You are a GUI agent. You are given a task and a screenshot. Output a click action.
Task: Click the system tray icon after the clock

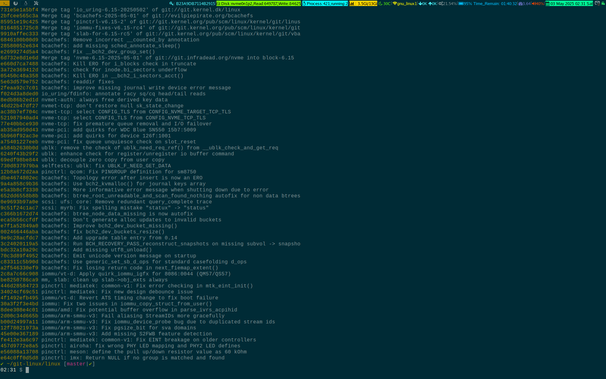click(x=597, y=3)
